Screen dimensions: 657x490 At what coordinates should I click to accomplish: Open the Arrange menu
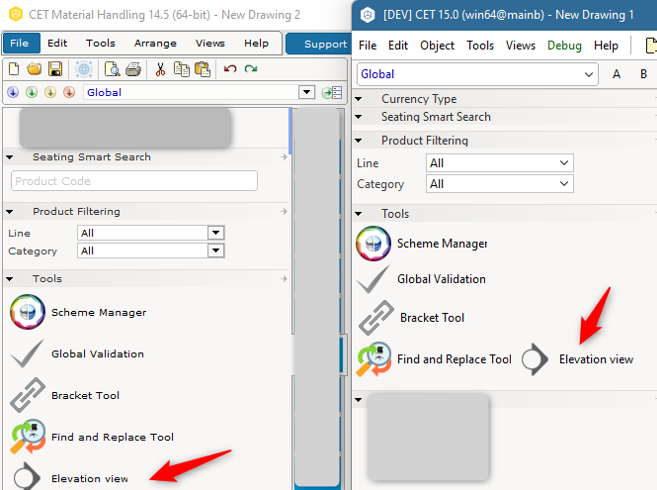(x=155, y=43)
